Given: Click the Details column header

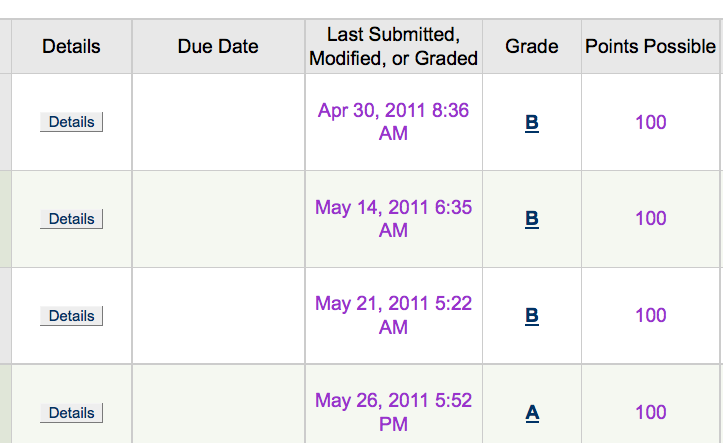Looking at the screenshot, I should point(71,47).
